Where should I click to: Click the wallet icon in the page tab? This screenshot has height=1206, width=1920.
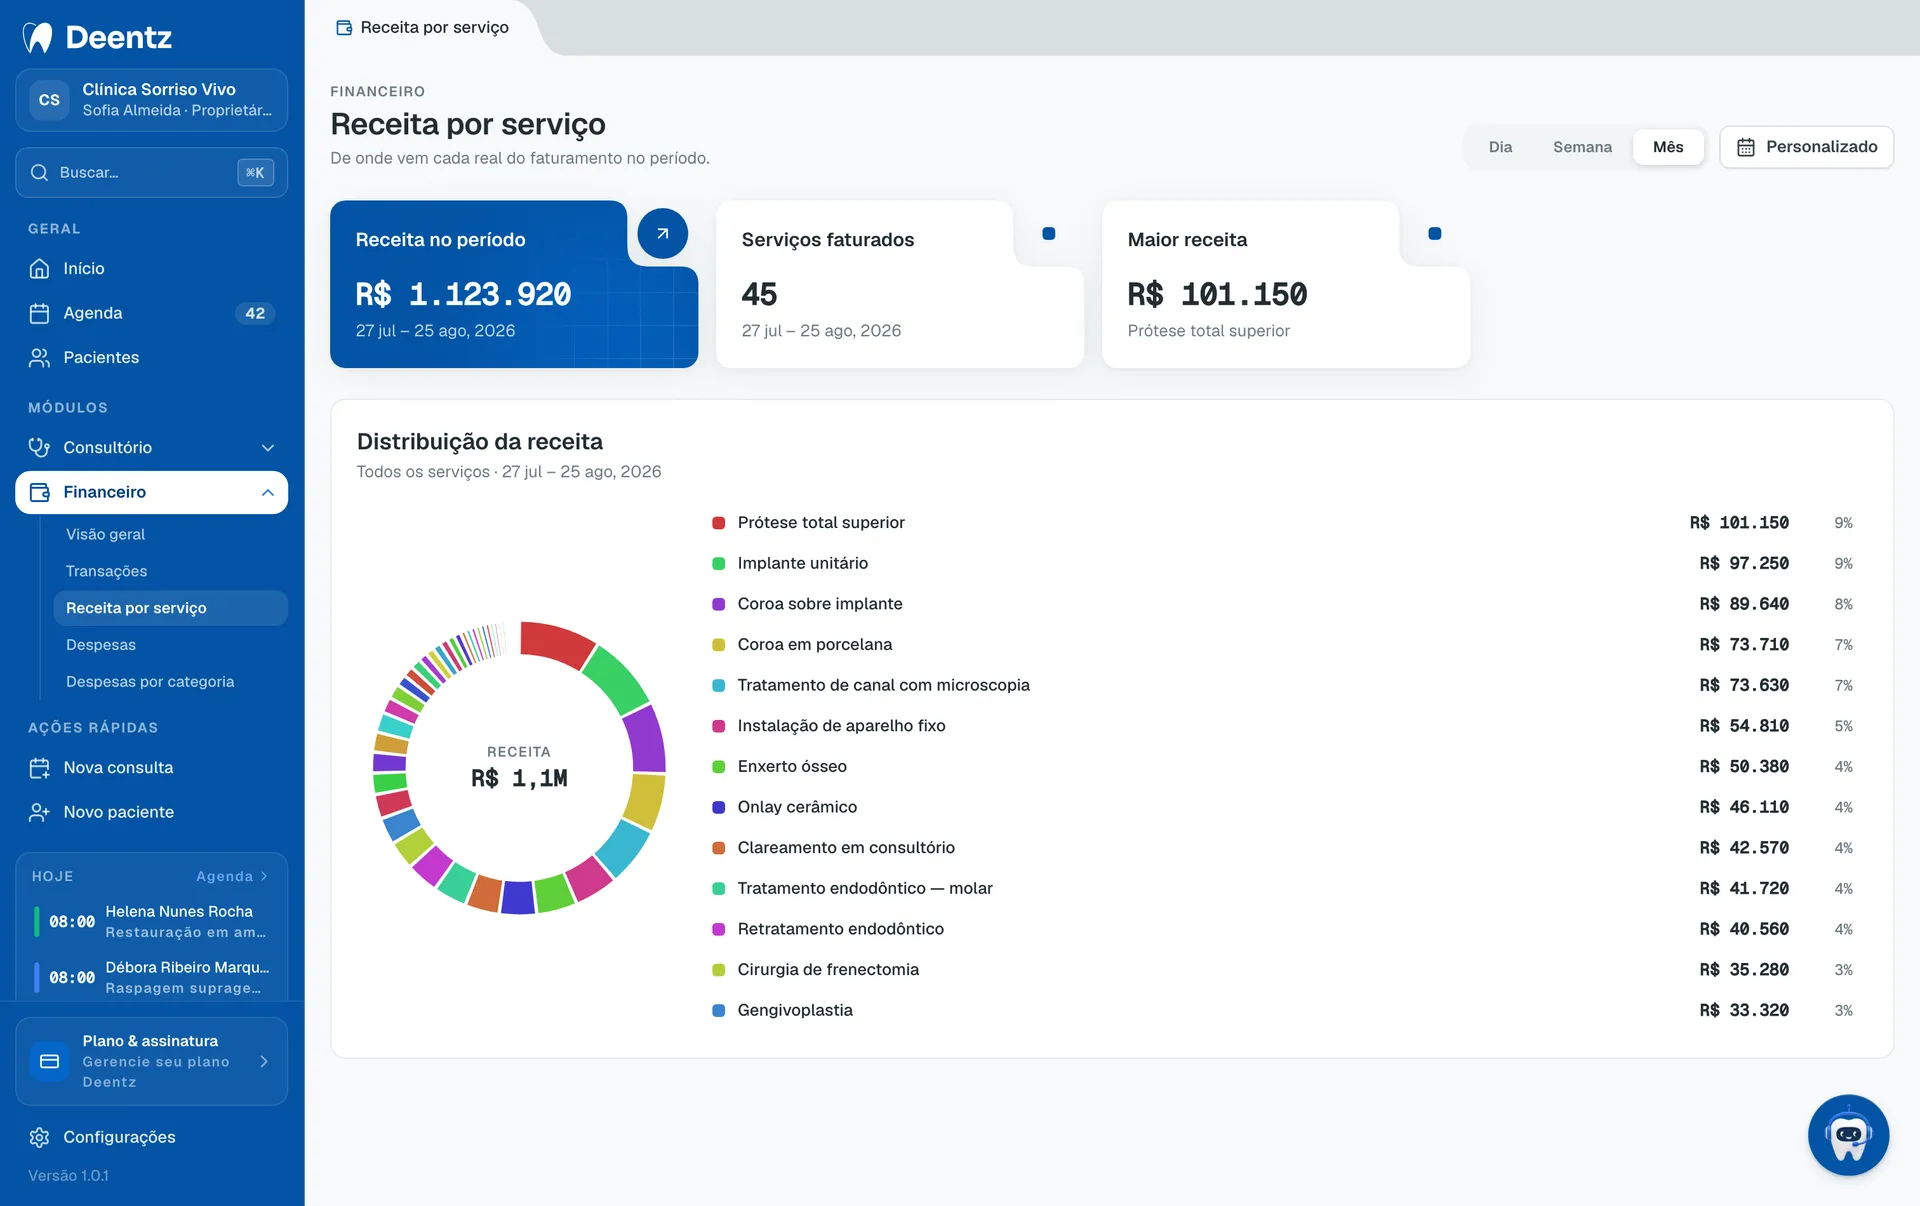(x=344, y=28)
